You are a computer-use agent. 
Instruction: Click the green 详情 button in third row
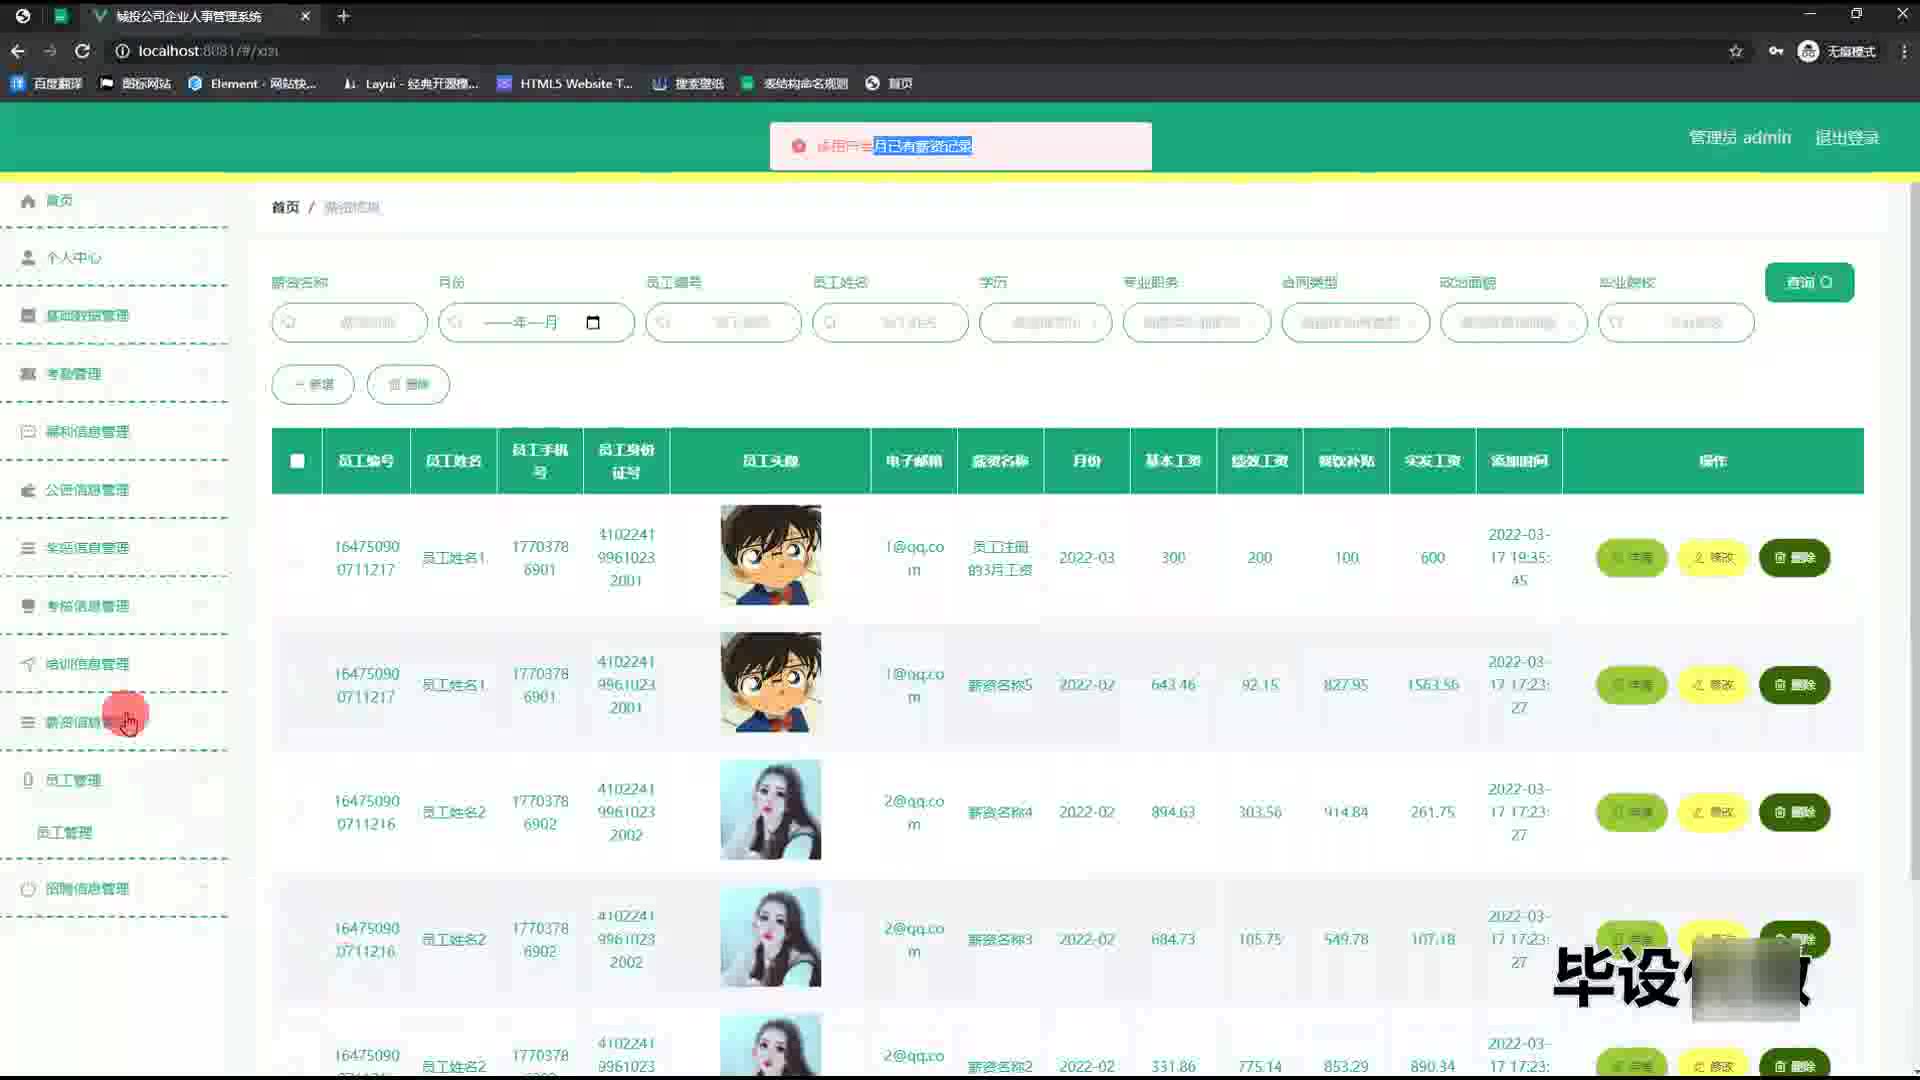(x=1631, y=812)
